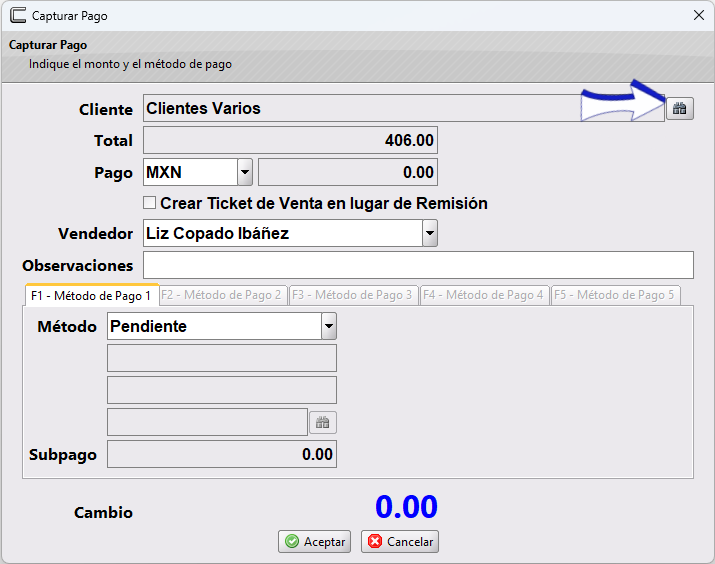Click the Subpago amount field

(222, 454)
